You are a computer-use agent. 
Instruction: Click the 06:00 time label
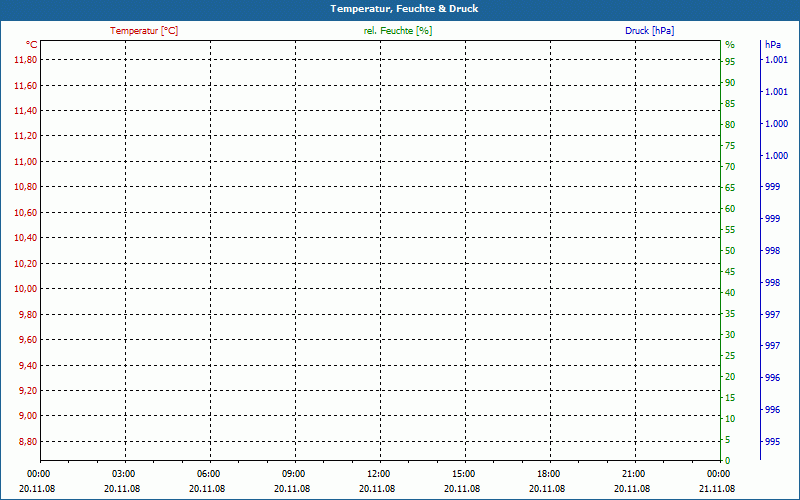tap(208, 474)
